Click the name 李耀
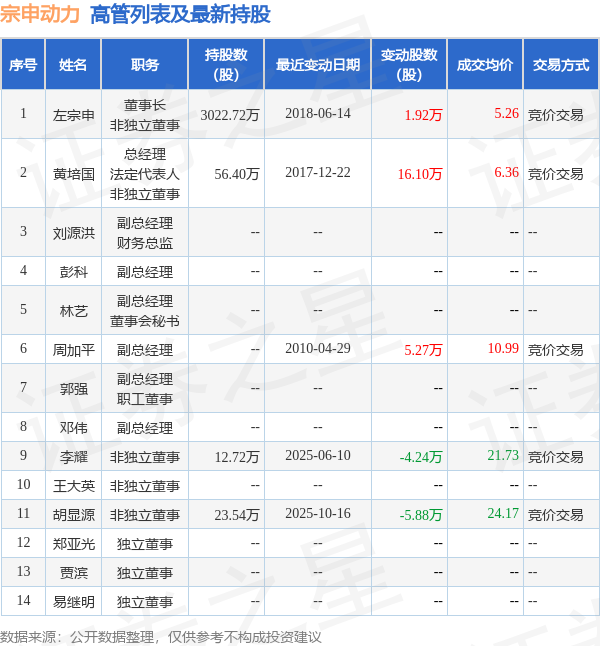Image resolution: width=600 pixels, height=646 pixels. (x=73, y=457)
